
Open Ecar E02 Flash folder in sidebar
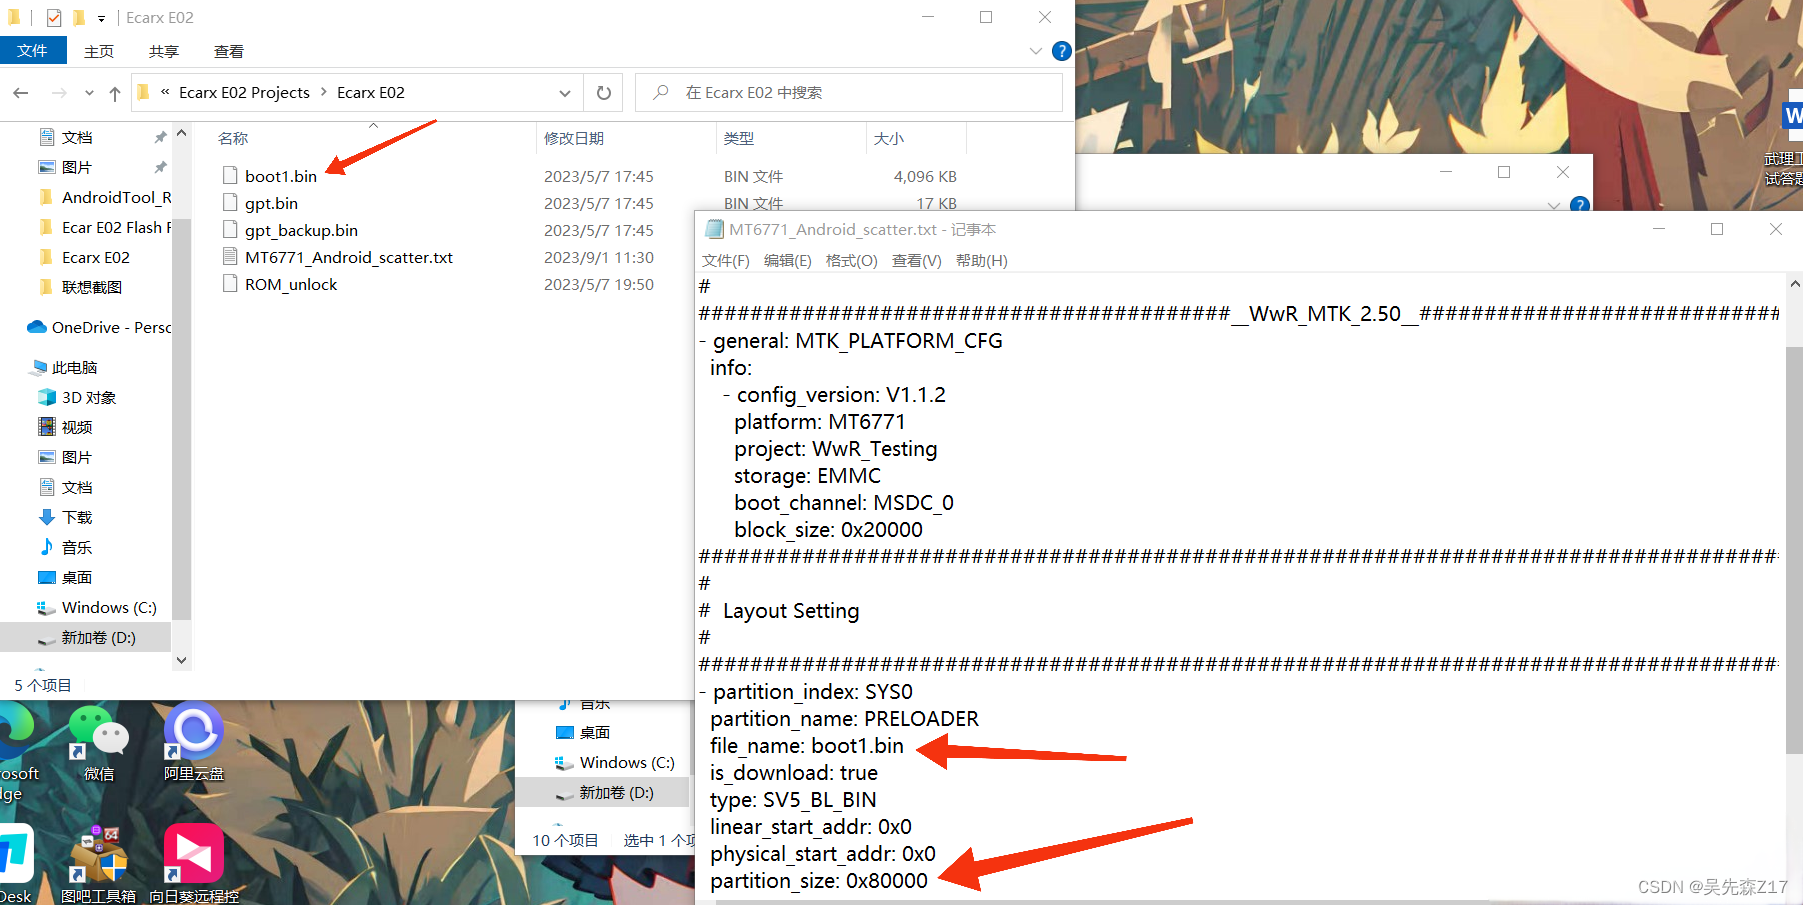click(116, 228)
